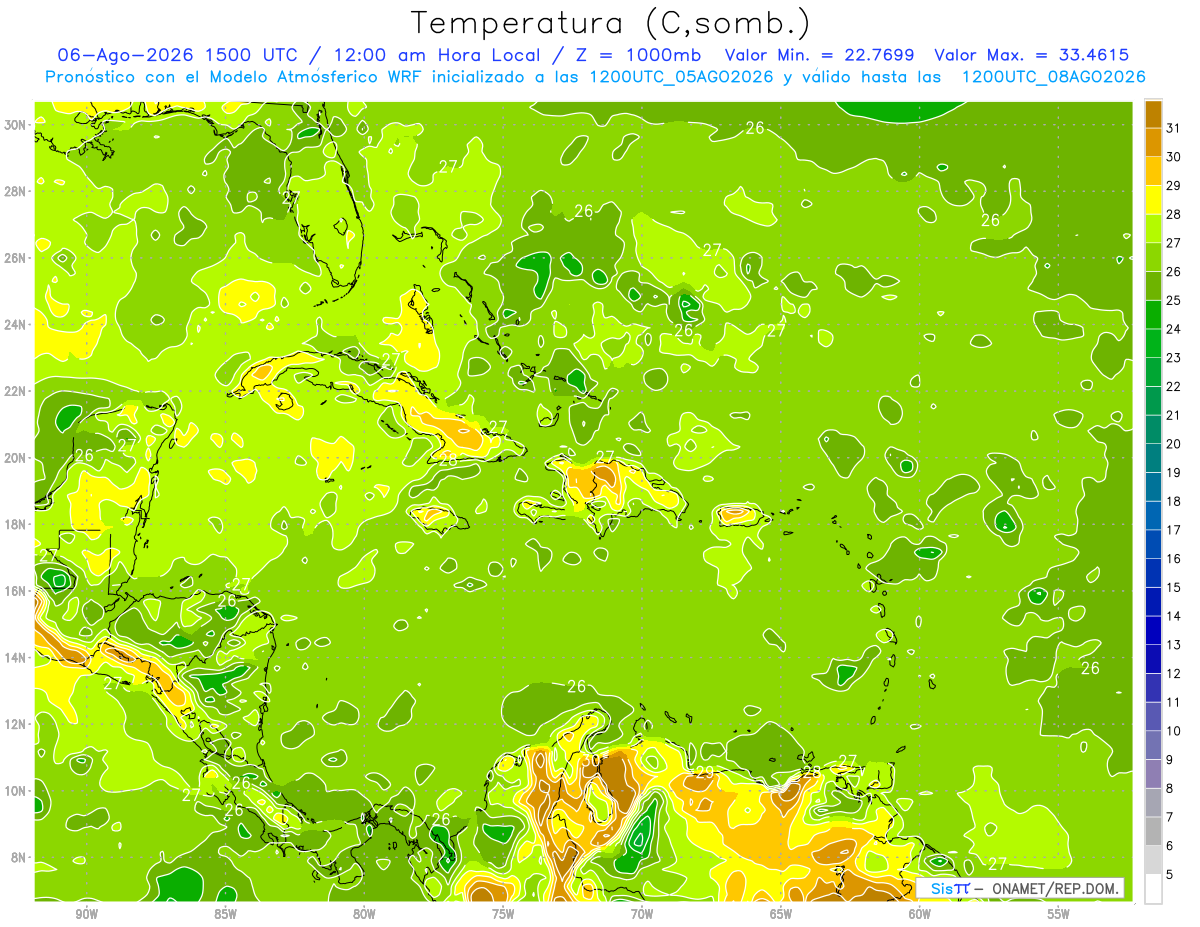The height and width of the screenshot is (927, 1200).
Task: Click the '60W' longitude axis label
Action: [x=920, y=914]
